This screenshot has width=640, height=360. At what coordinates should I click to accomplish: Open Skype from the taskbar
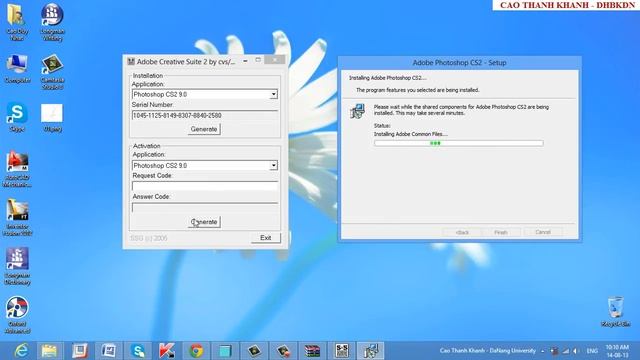138,351
